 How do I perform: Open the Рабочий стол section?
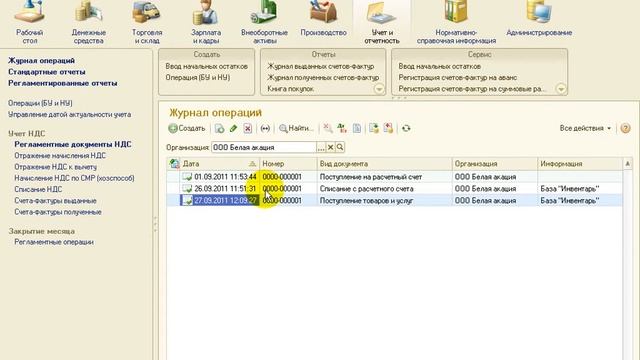(x=29, y=23)
